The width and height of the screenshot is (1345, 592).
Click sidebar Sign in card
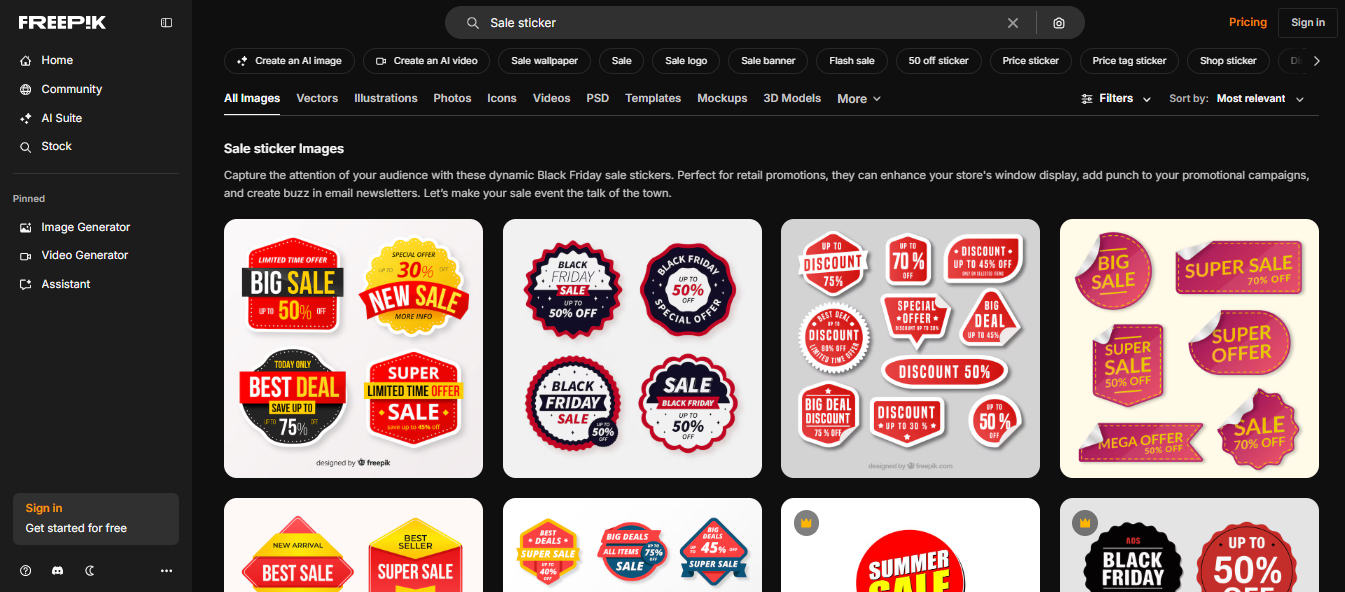tap(96, 518)
